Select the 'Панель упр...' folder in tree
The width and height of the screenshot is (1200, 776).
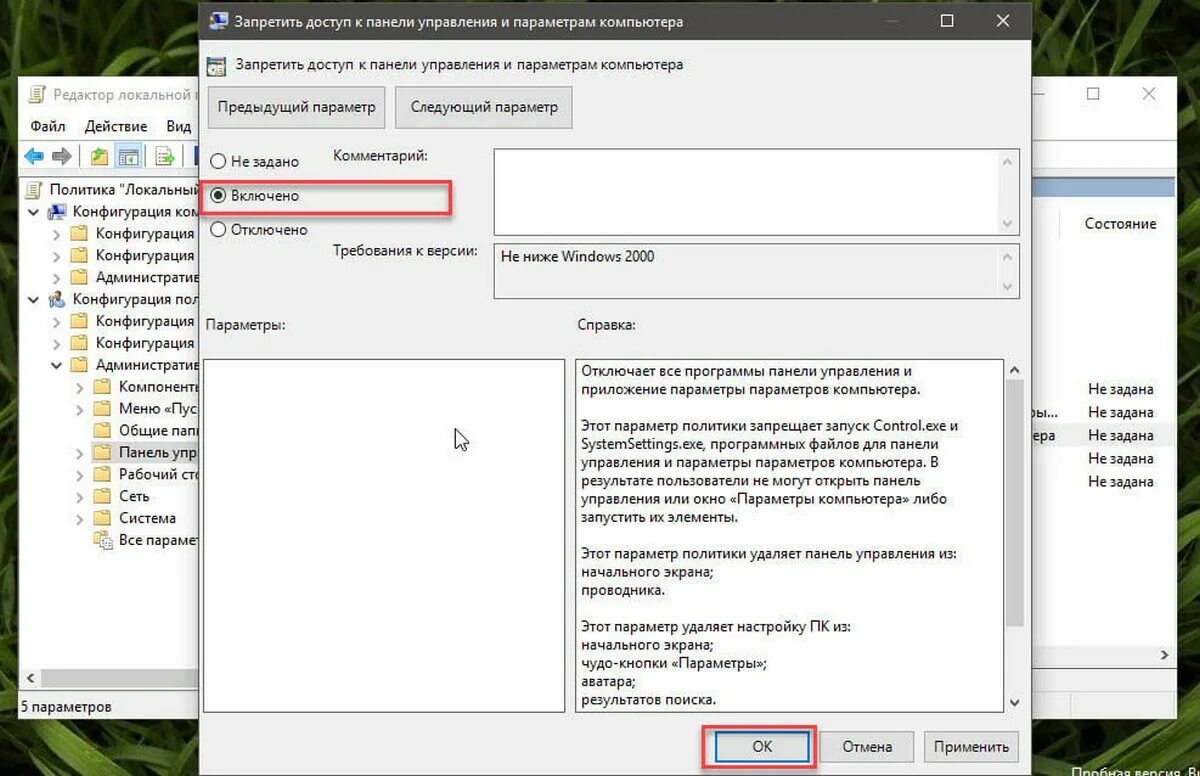pos(157,452)
